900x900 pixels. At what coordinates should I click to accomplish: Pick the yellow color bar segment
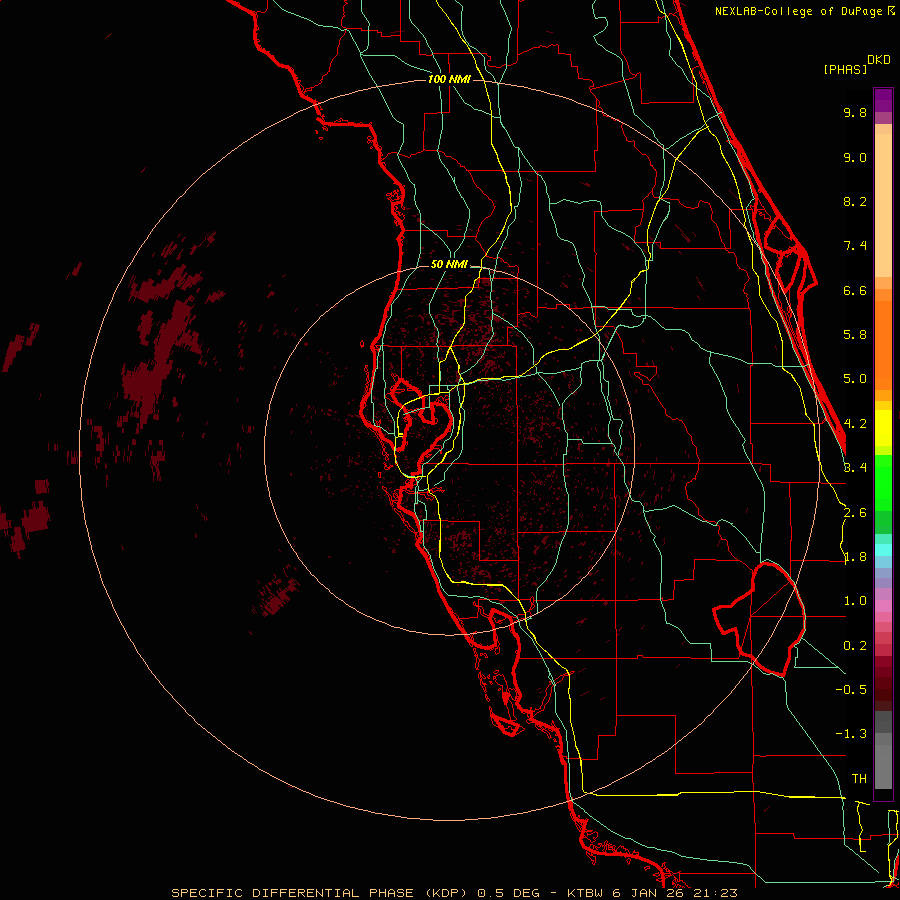[883, 428]
